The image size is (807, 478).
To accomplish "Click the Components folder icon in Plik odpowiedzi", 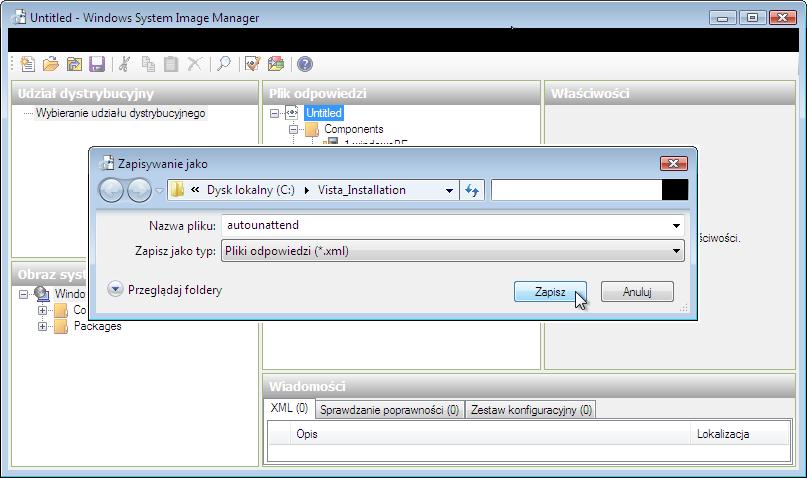I will click(312, 129).
